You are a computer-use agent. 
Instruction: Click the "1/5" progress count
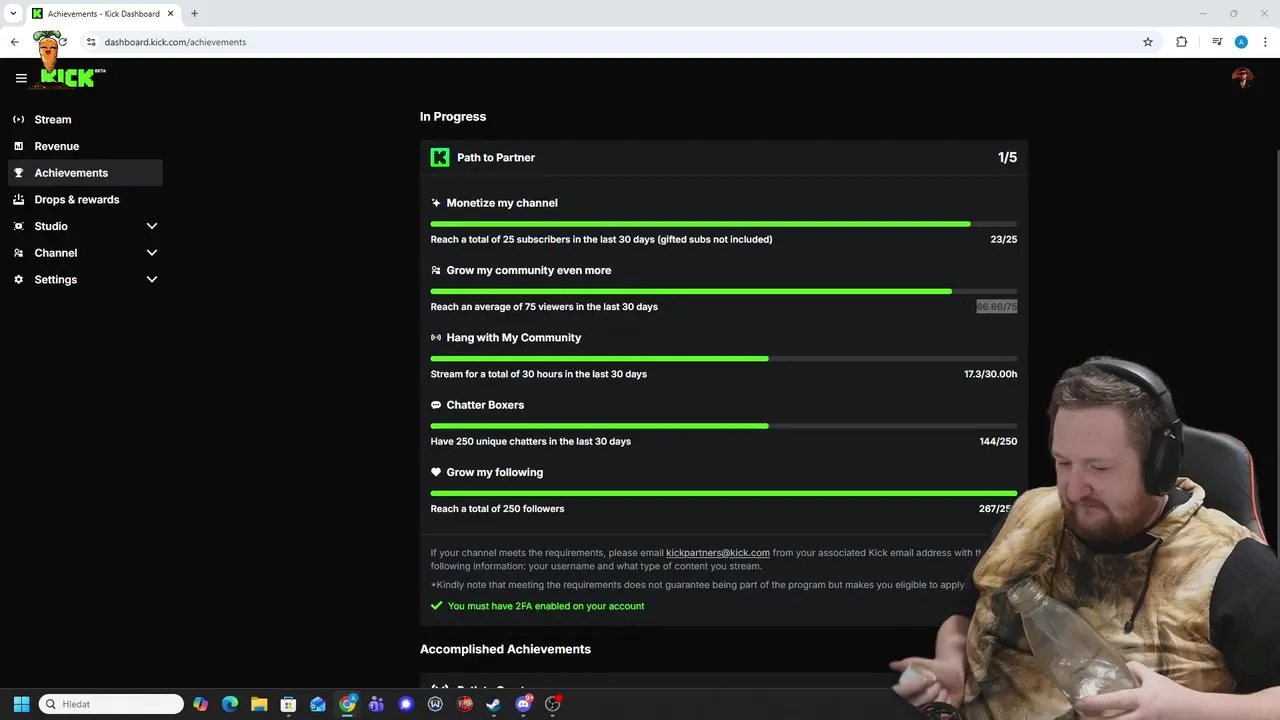click(x=1007, y=158)
